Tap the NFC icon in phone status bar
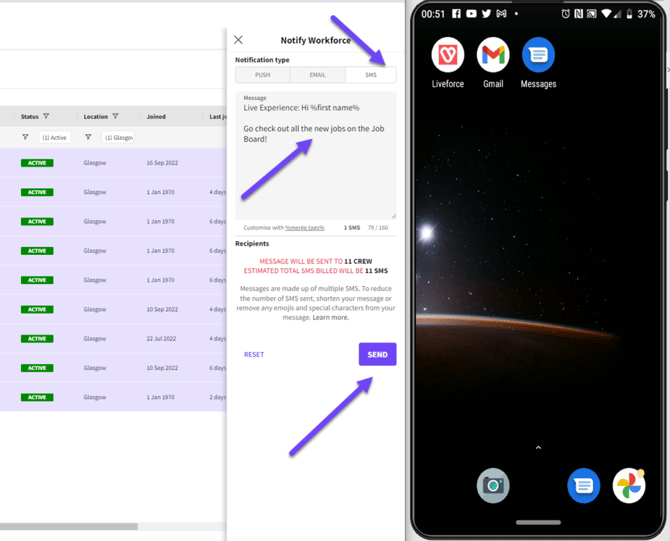The width and height of the screenshot is (670, 541). [x=579, y=14]
